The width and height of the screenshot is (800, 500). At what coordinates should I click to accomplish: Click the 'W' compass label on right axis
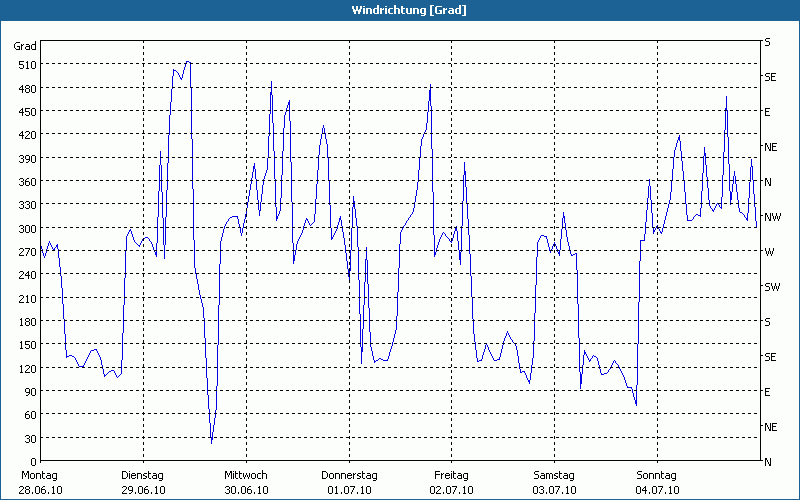(x=769, y=252)
